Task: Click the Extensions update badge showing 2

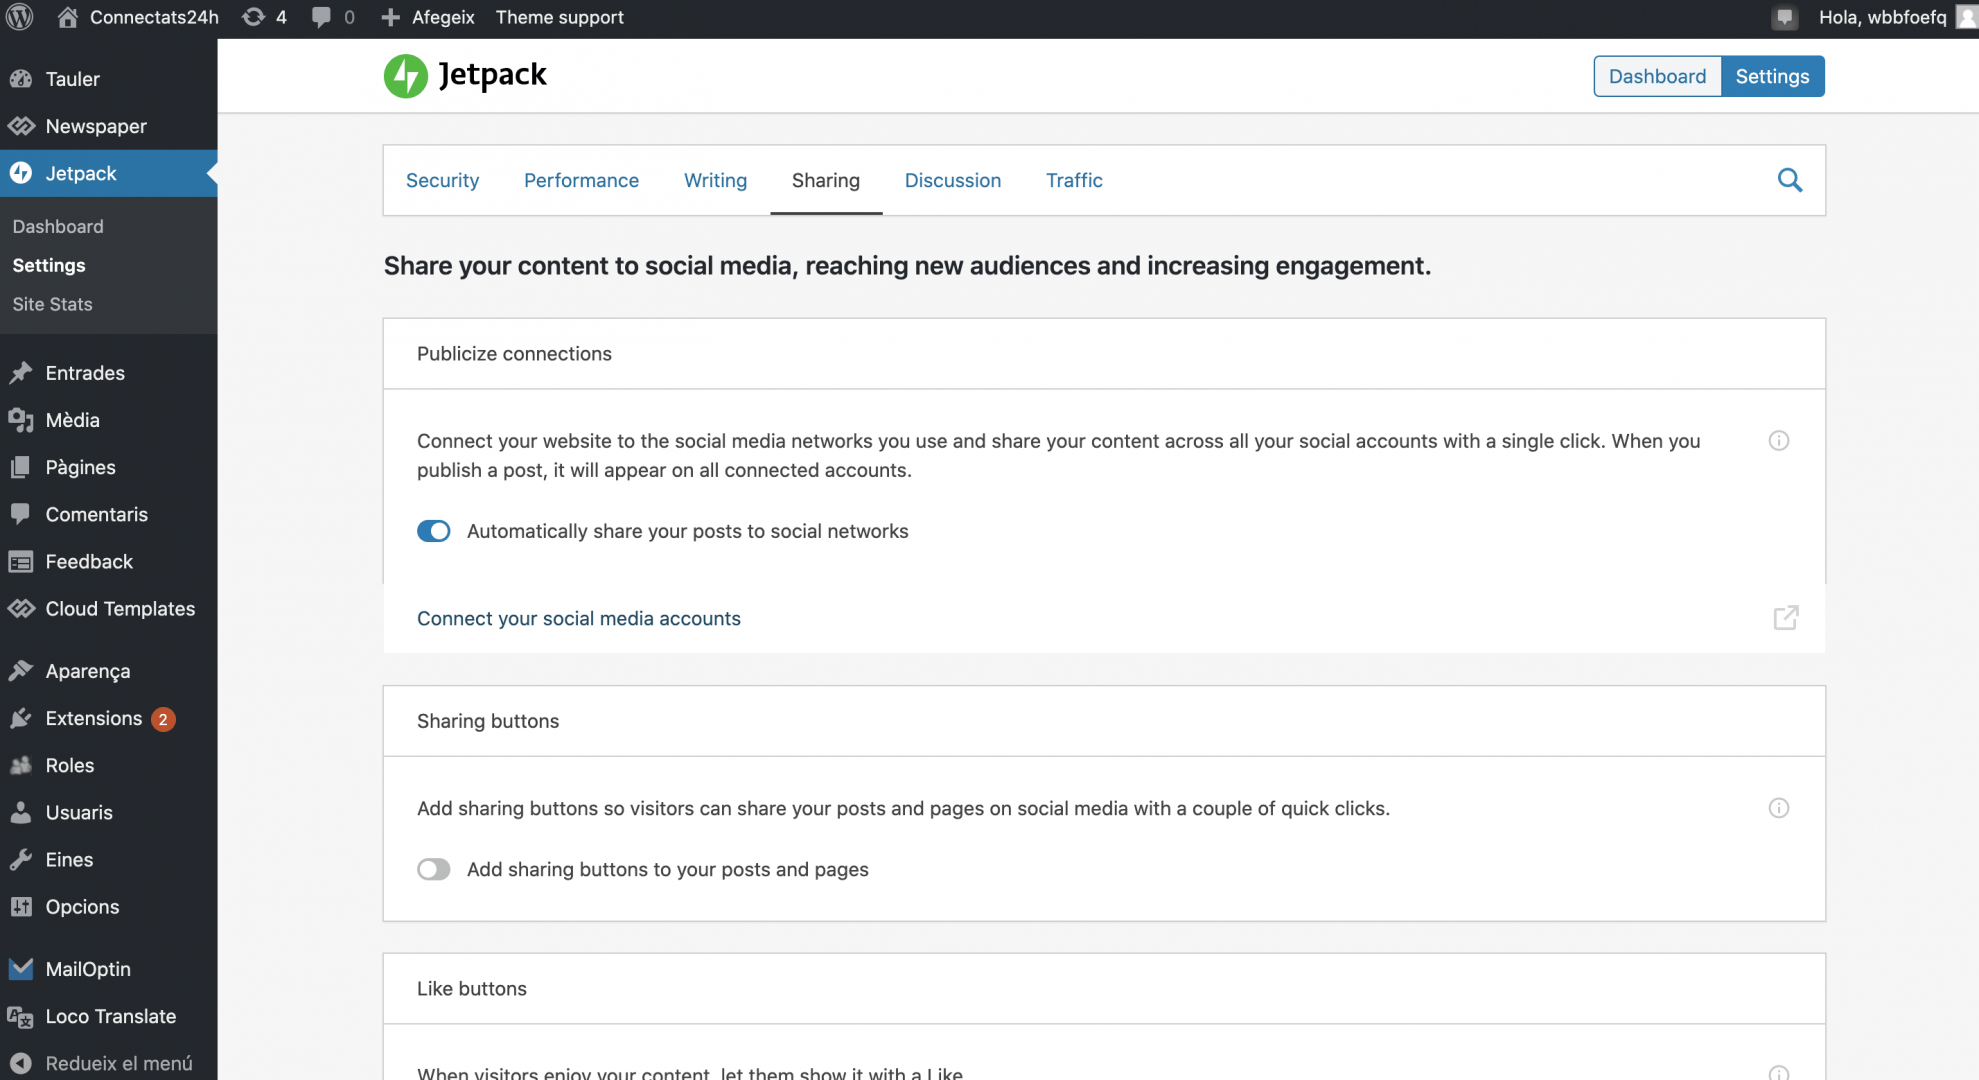Action: (163, 719)
